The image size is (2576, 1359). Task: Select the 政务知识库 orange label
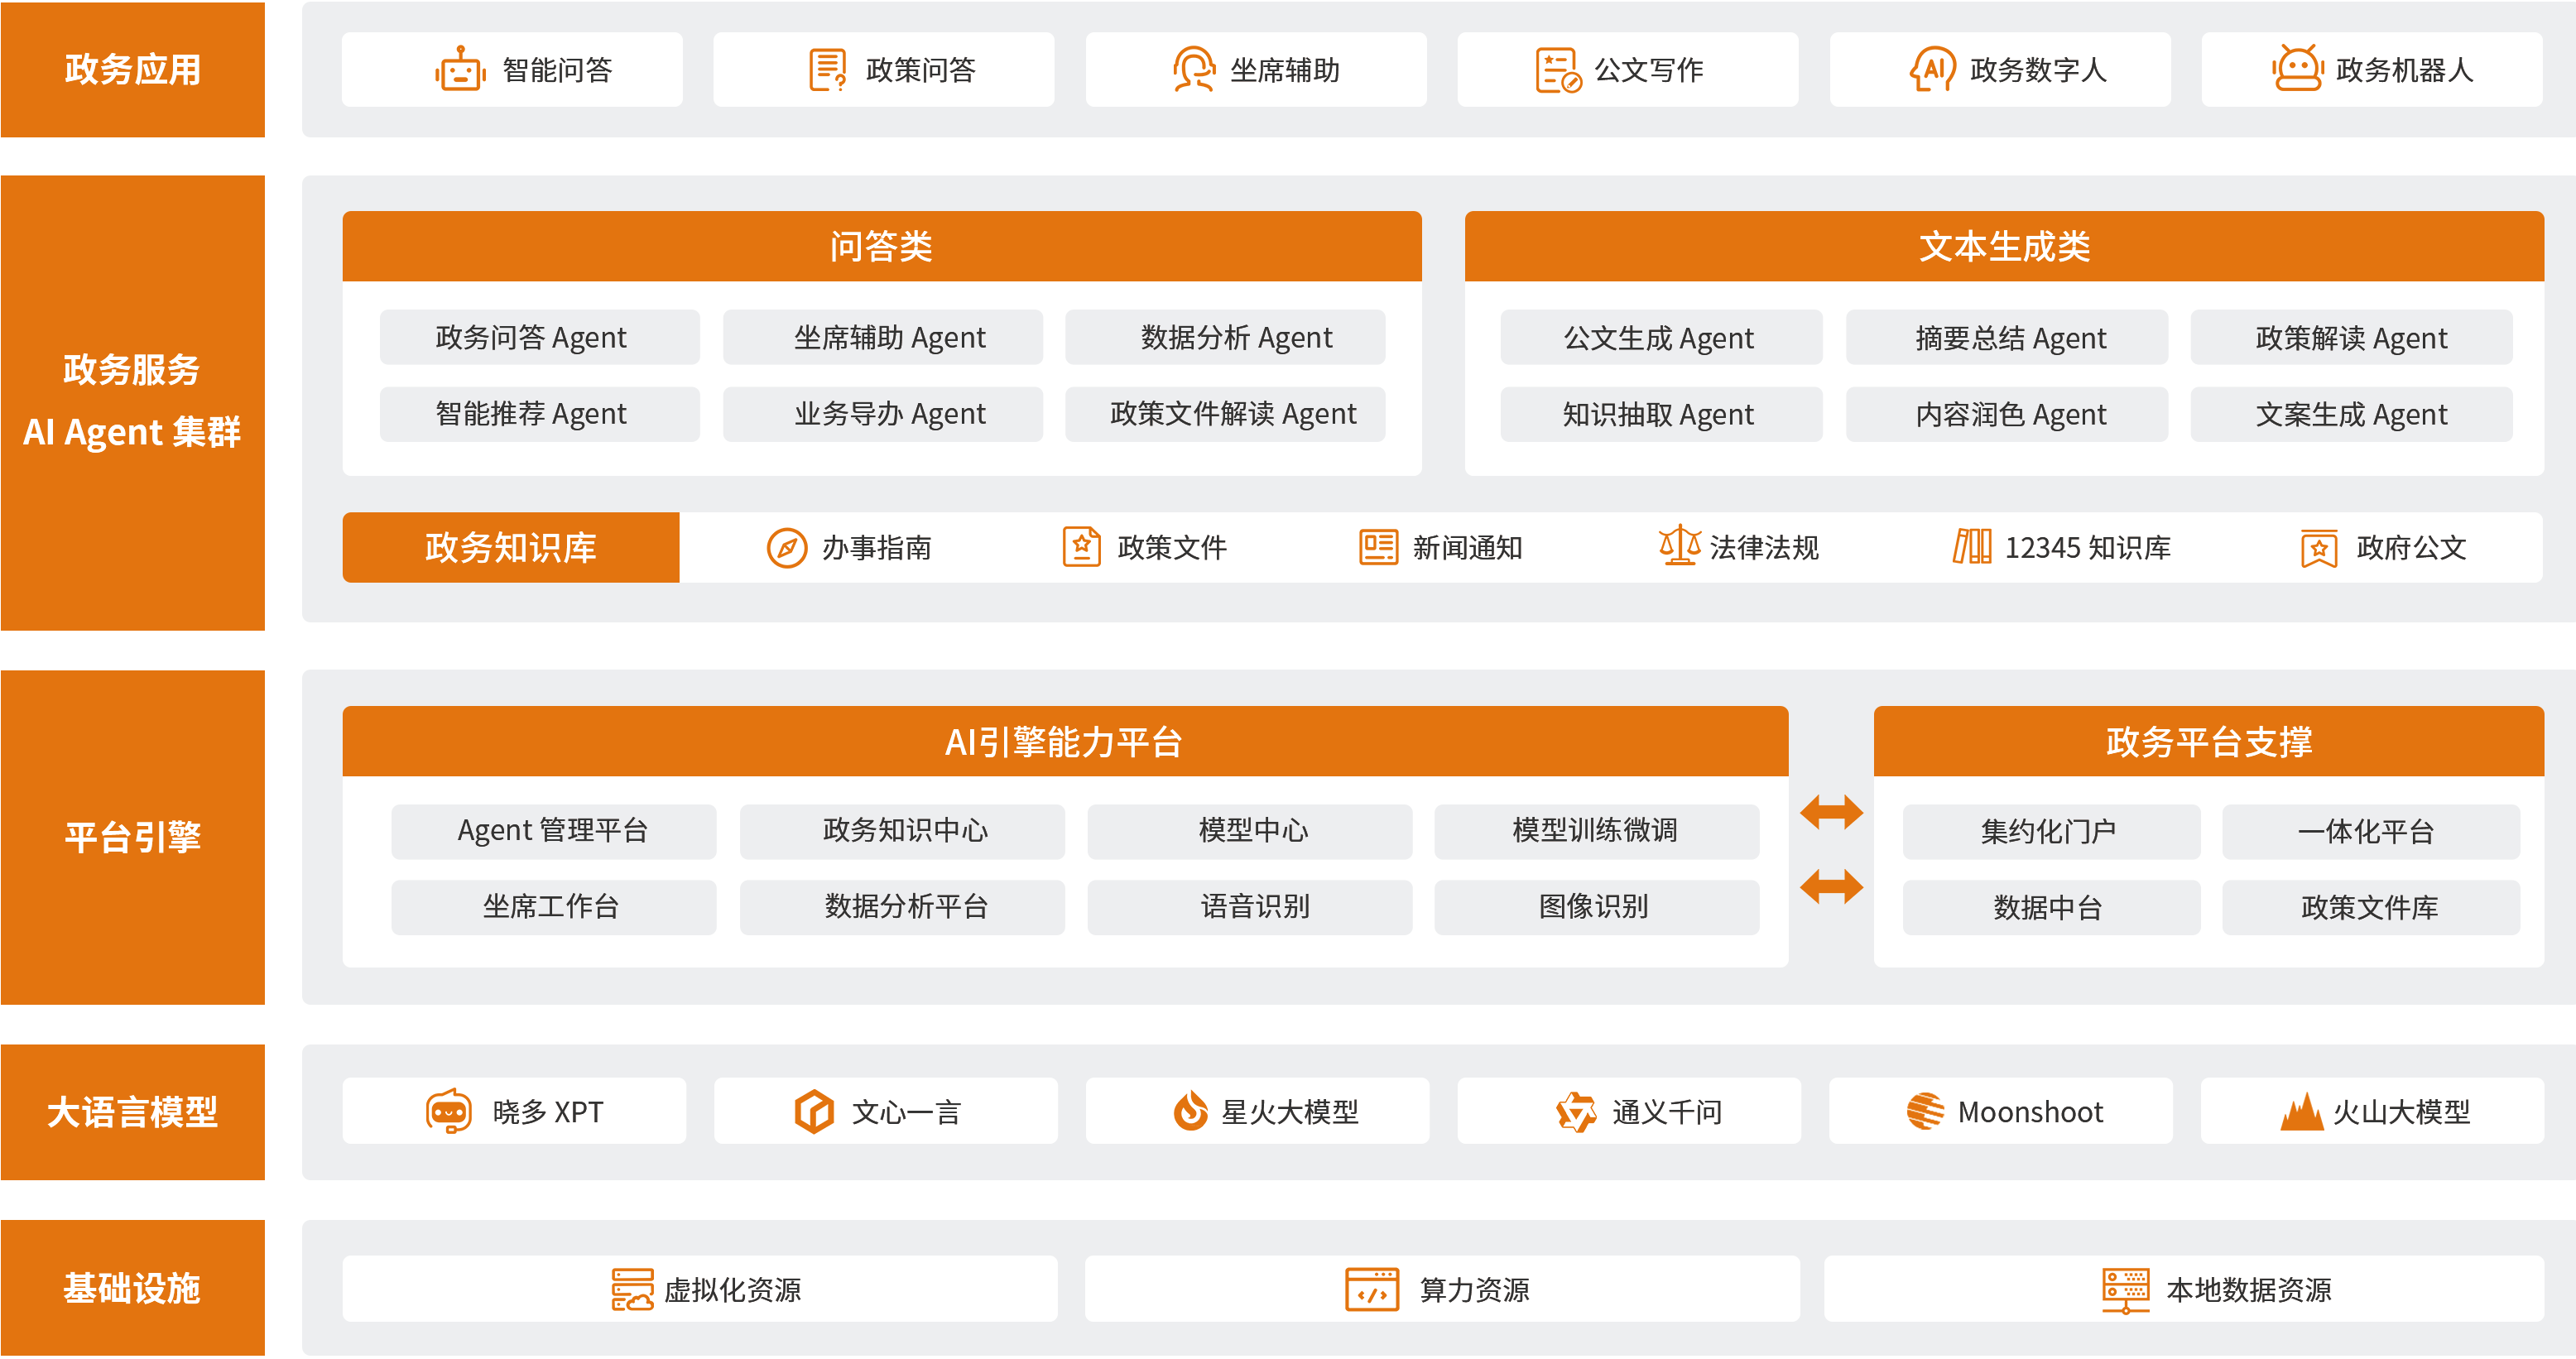click(510, 548)
